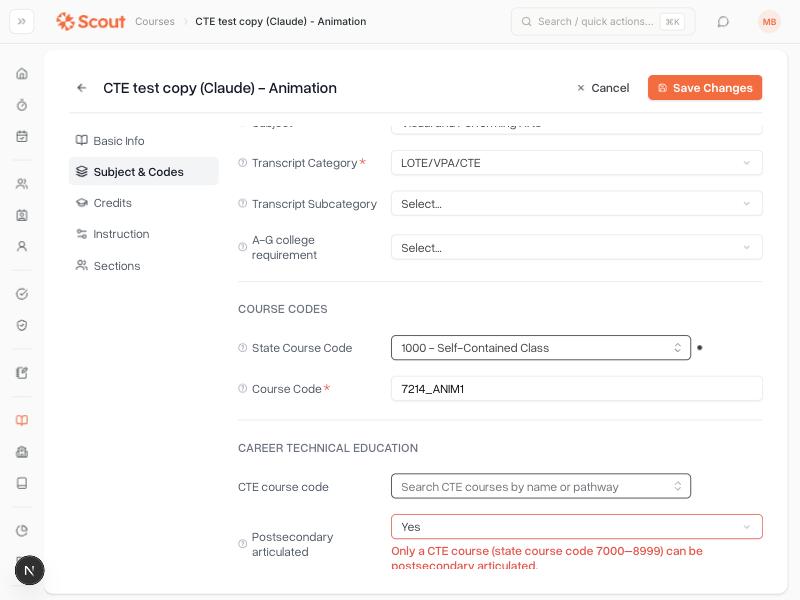Click the help icon beside A-G college requirement
Viewport: 800px width, 600px height.
pos(243,247)
